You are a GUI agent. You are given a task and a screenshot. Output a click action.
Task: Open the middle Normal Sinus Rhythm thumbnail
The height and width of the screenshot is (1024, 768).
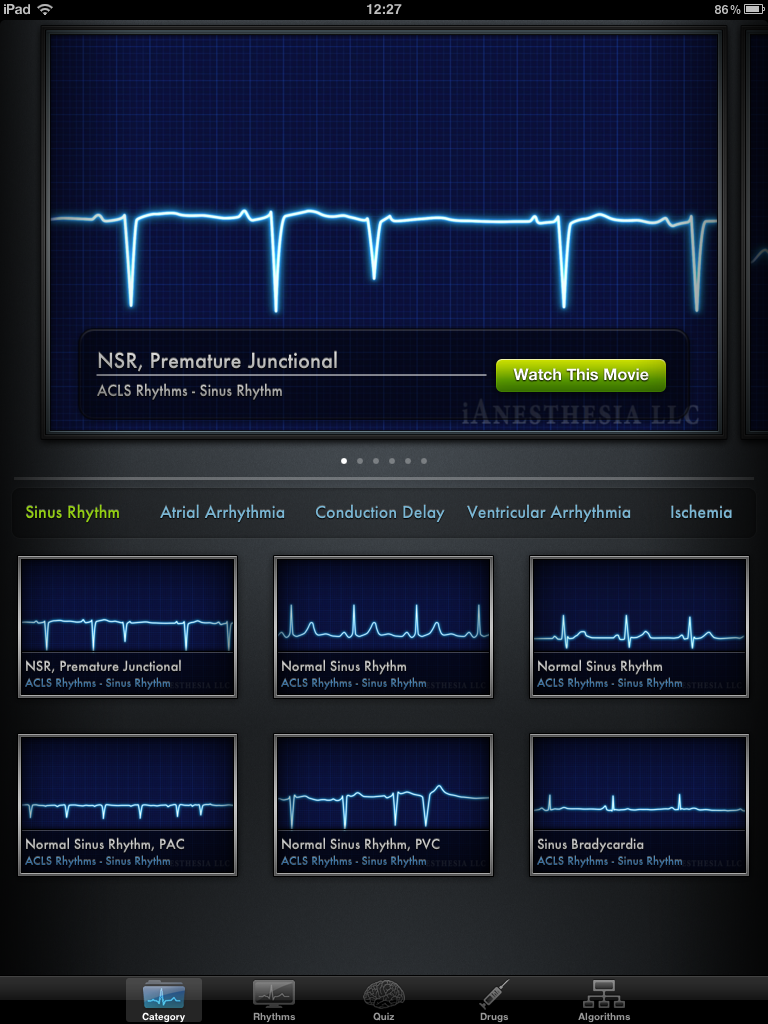pos(384,626)
